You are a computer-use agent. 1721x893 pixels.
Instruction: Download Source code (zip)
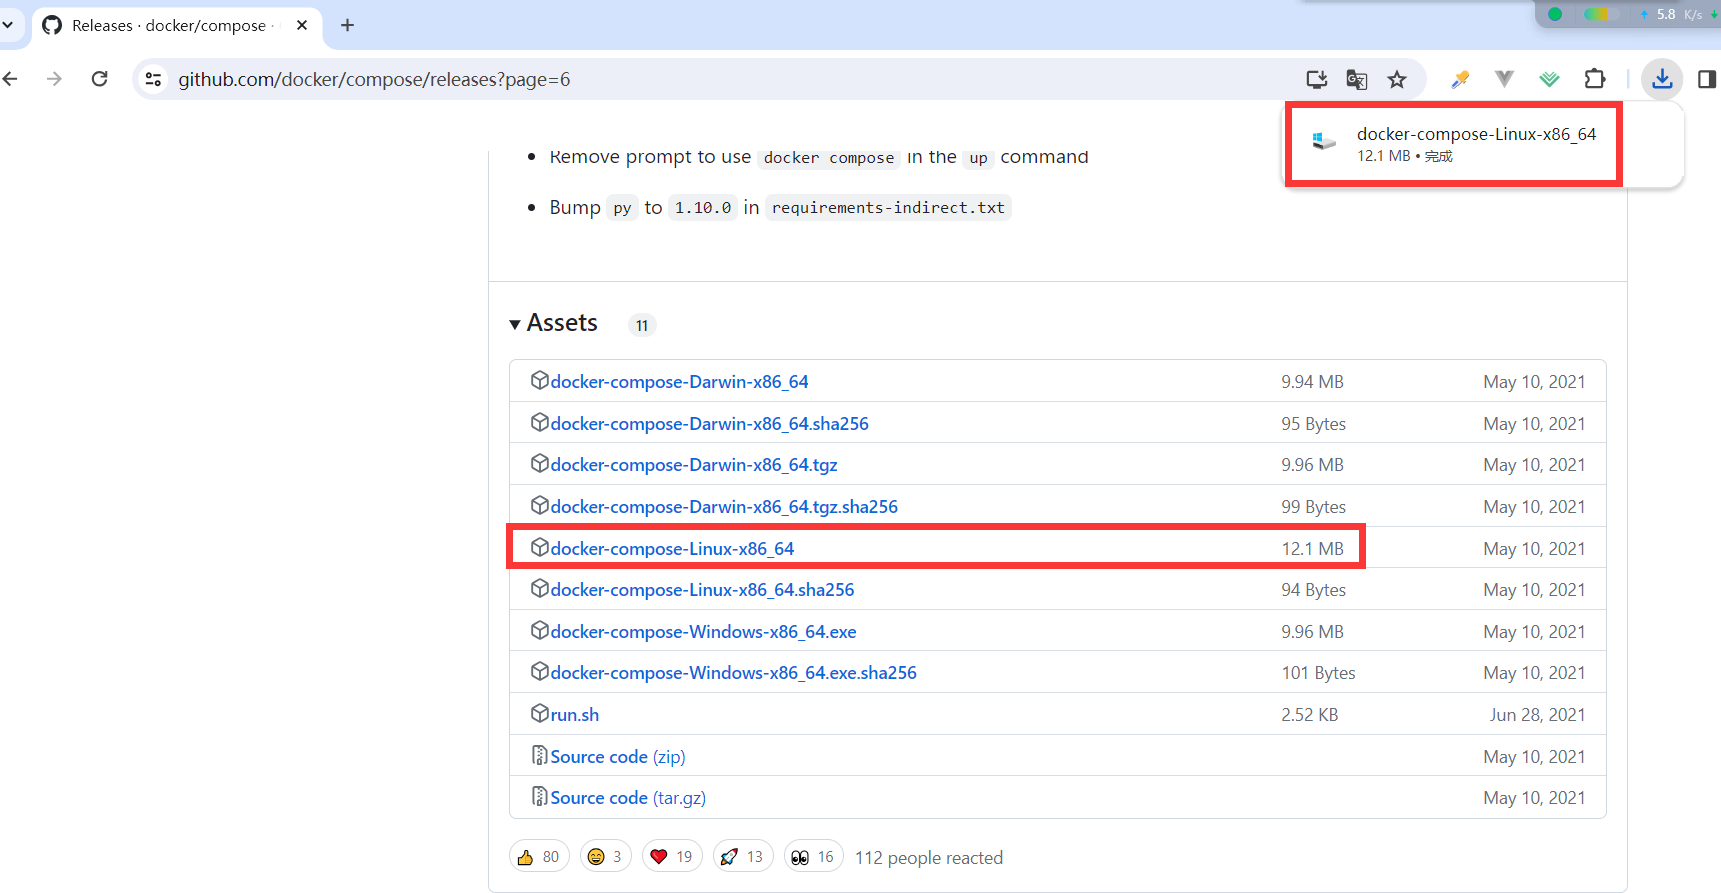(618, 757)
